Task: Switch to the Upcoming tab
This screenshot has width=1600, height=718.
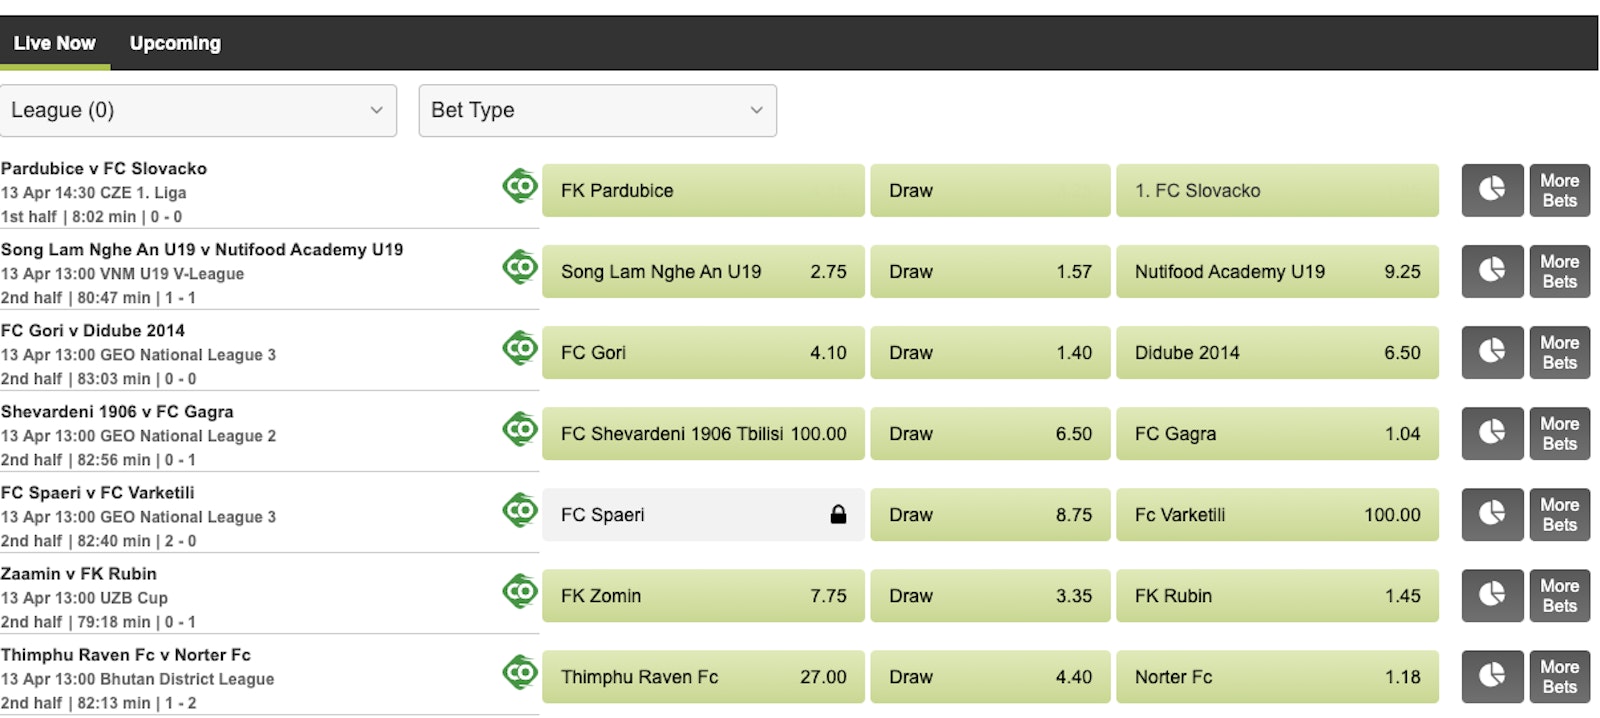Action: [175, 43]
